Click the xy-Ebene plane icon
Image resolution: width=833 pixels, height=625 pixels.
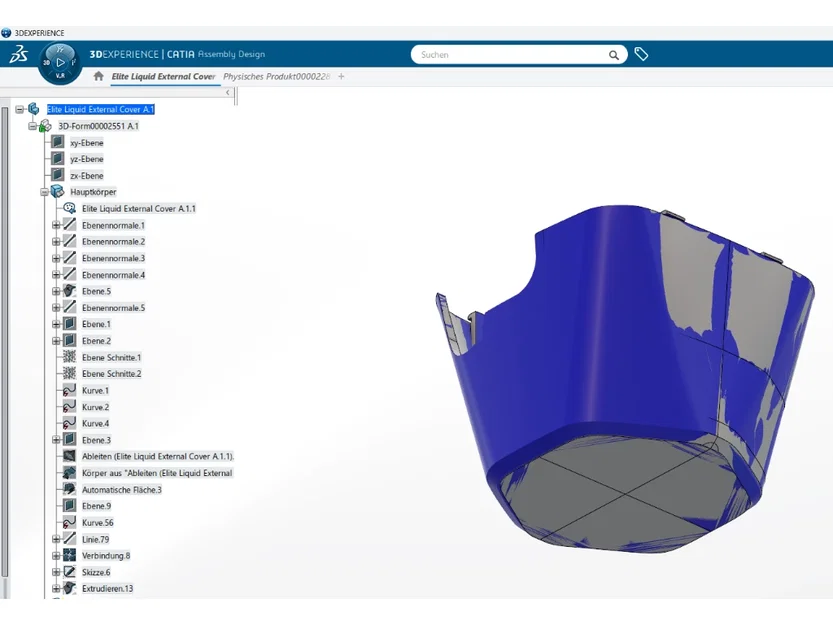(58, 142)
